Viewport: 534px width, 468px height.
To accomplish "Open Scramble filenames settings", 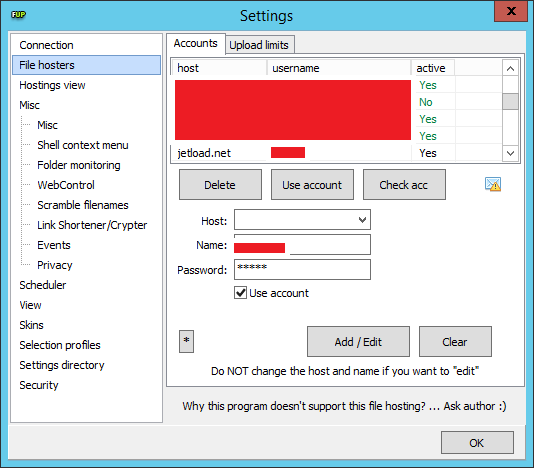I will [83, 205].
